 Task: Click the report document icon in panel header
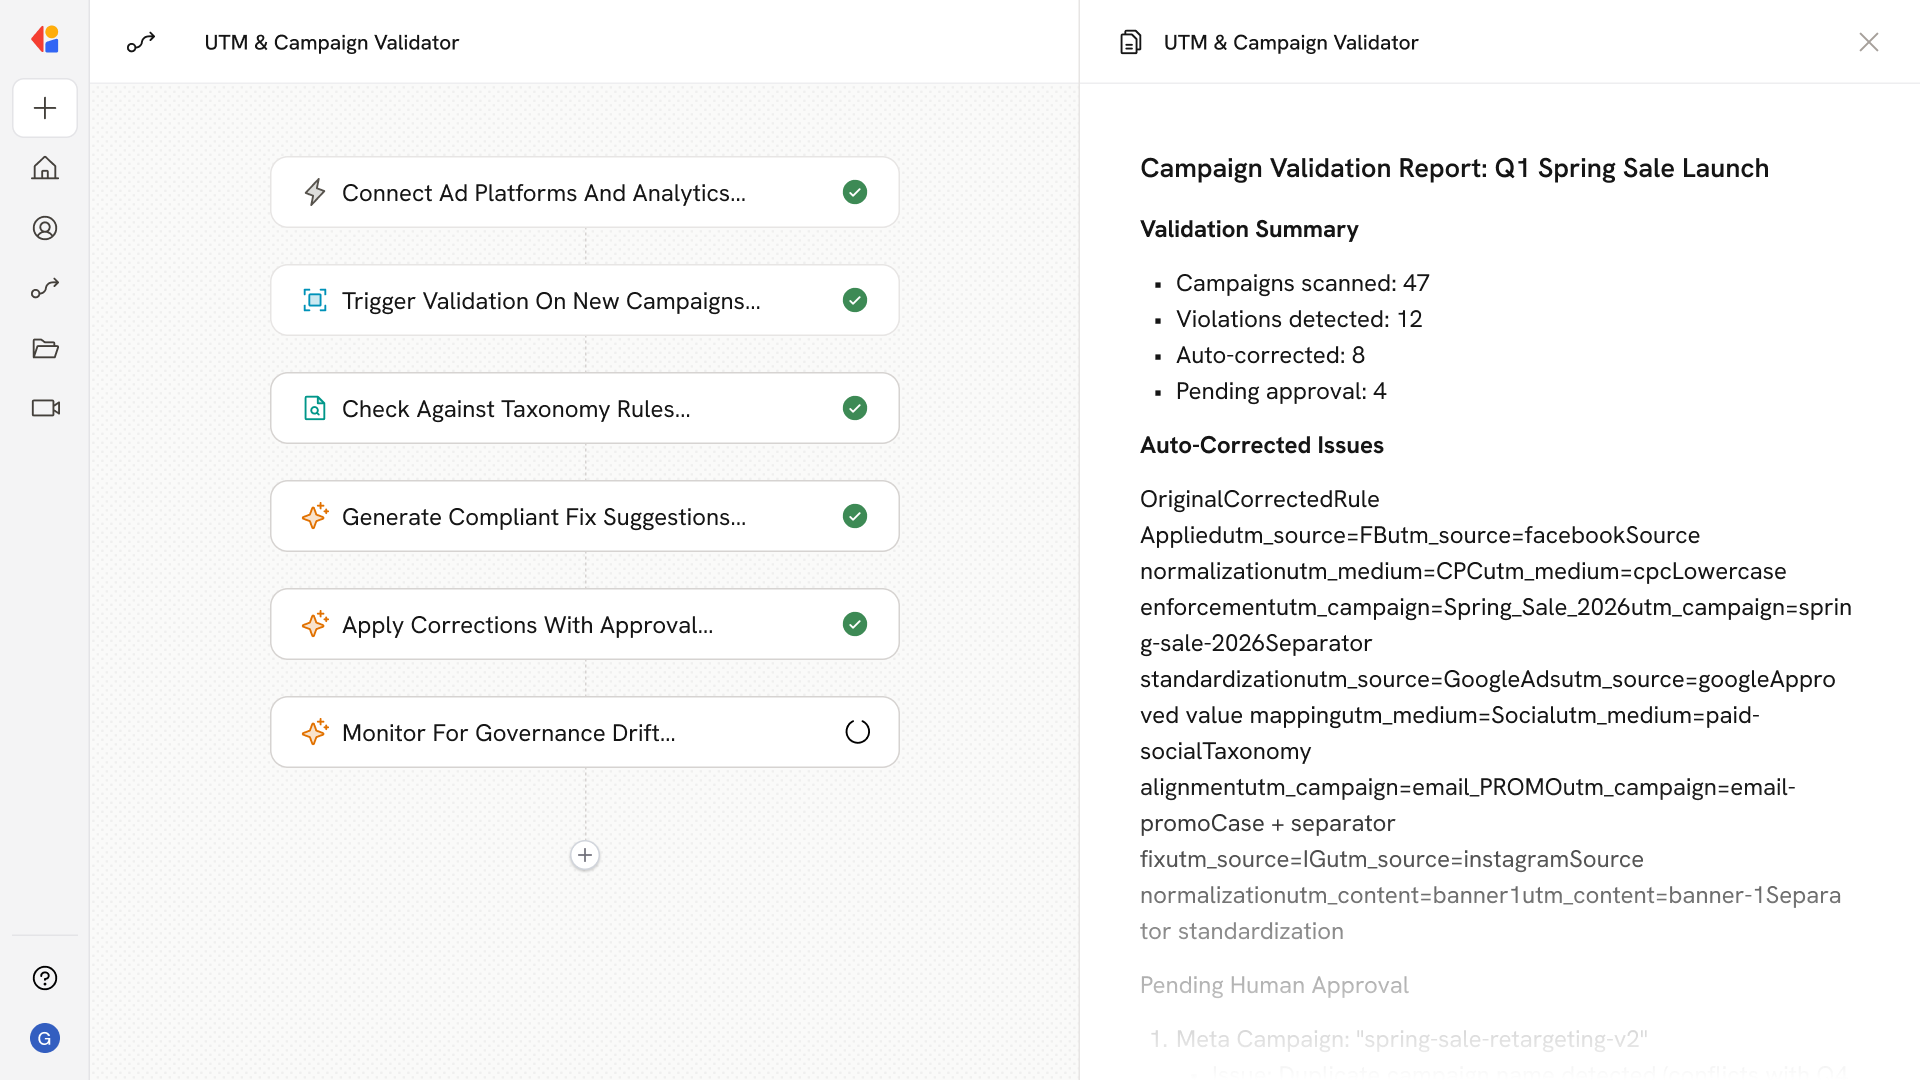pyautogui.click(x=1130, y=42)
